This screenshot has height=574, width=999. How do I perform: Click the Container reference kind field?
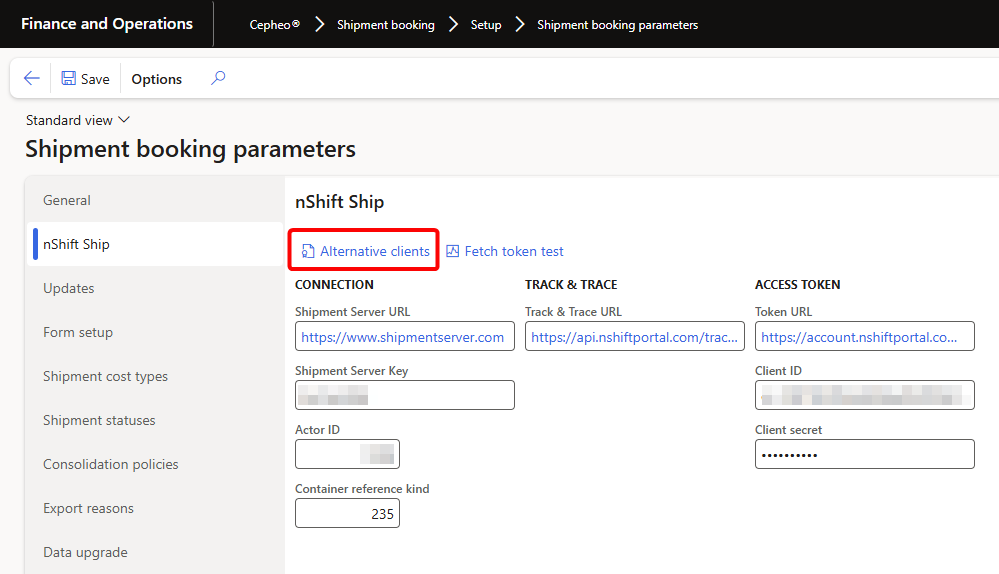pyautogui.click(x=347, y=513)
